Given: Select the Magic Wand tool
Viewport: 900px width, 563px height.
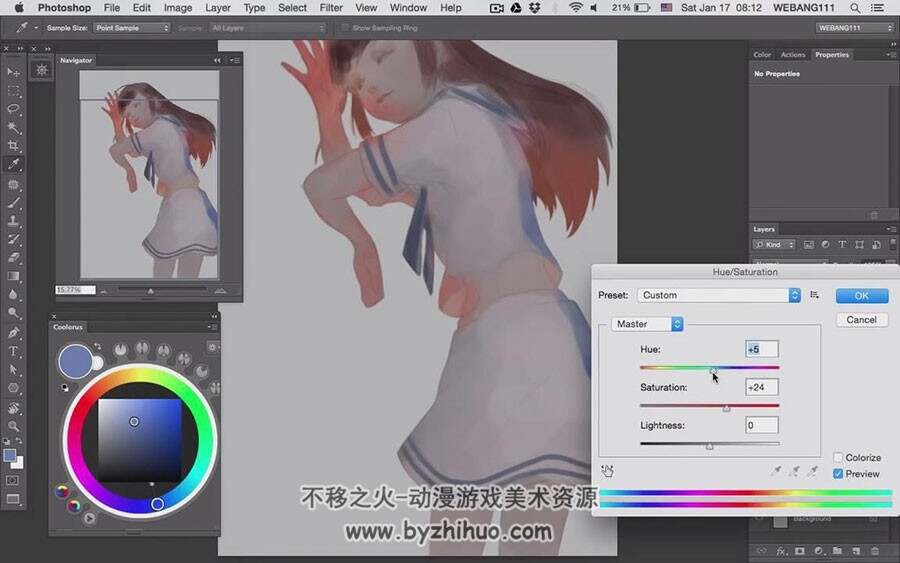Looking at the screenshot, I should point(13,127).
